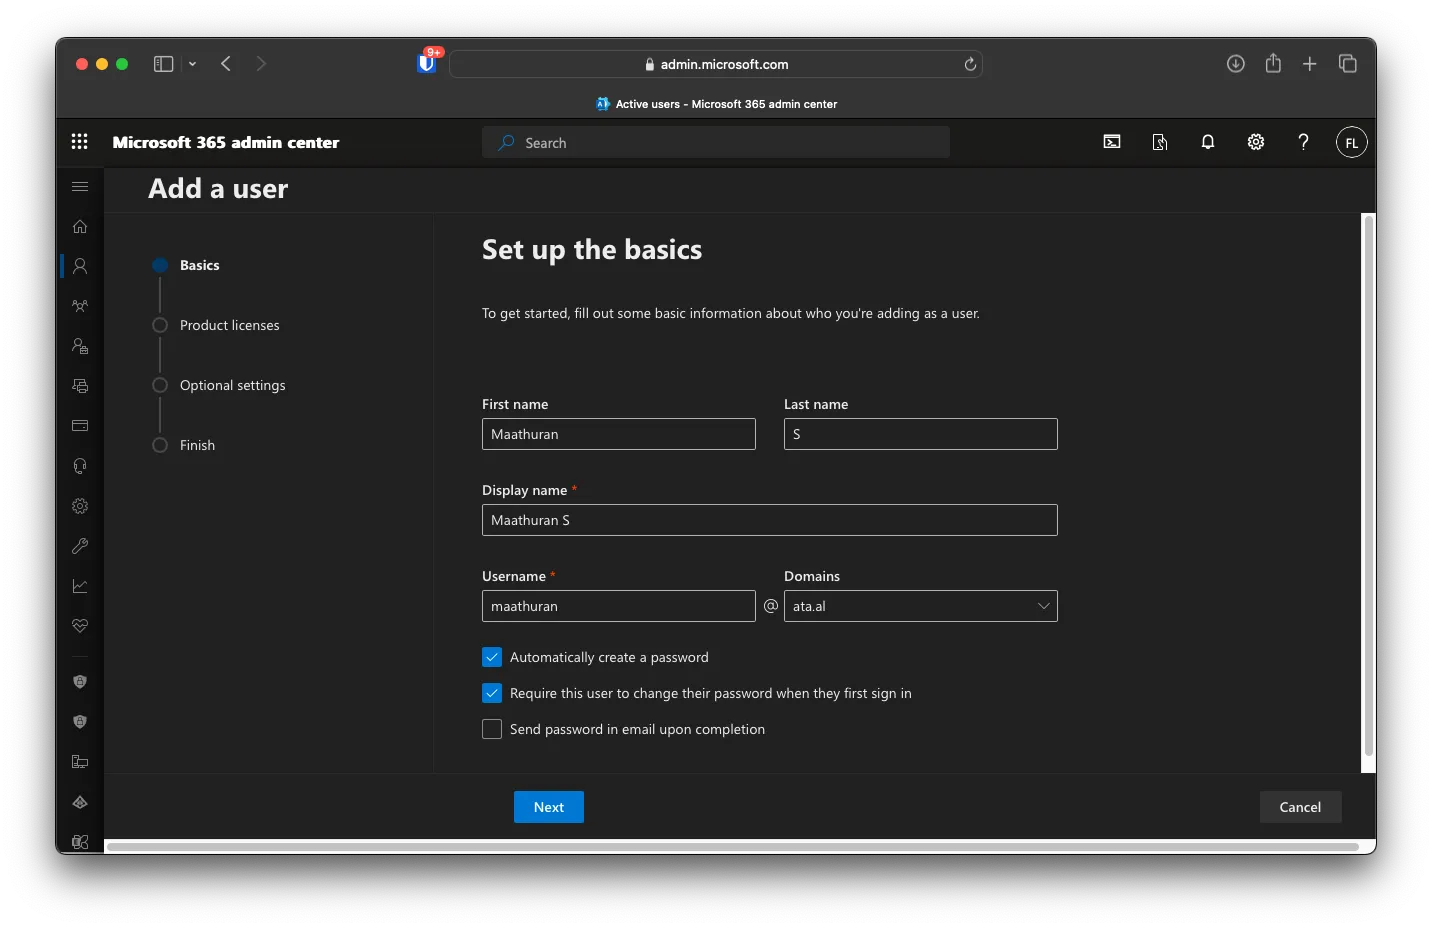Go to Home in the sidebar
The image size is (1432, 928).
tap(80, 226)
